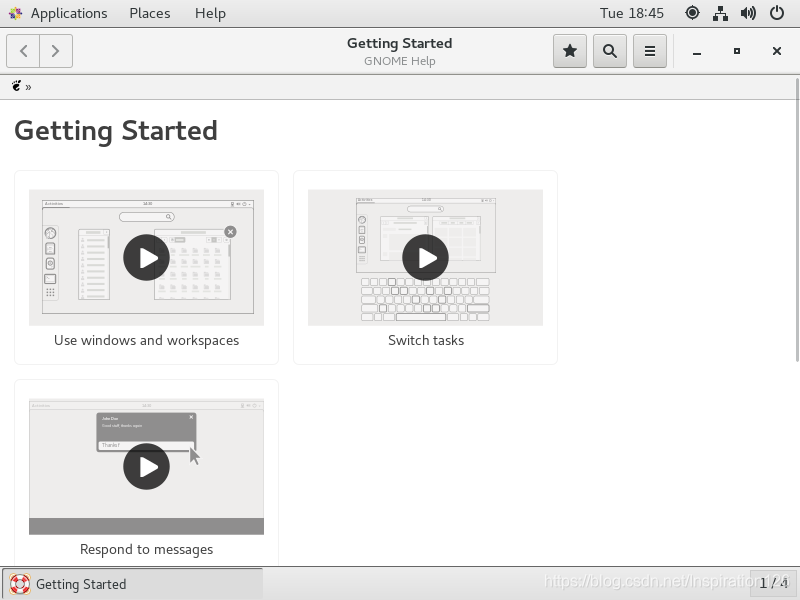Open search with the magnifier button
The image size is (800, 600).
tap(610, 51)
